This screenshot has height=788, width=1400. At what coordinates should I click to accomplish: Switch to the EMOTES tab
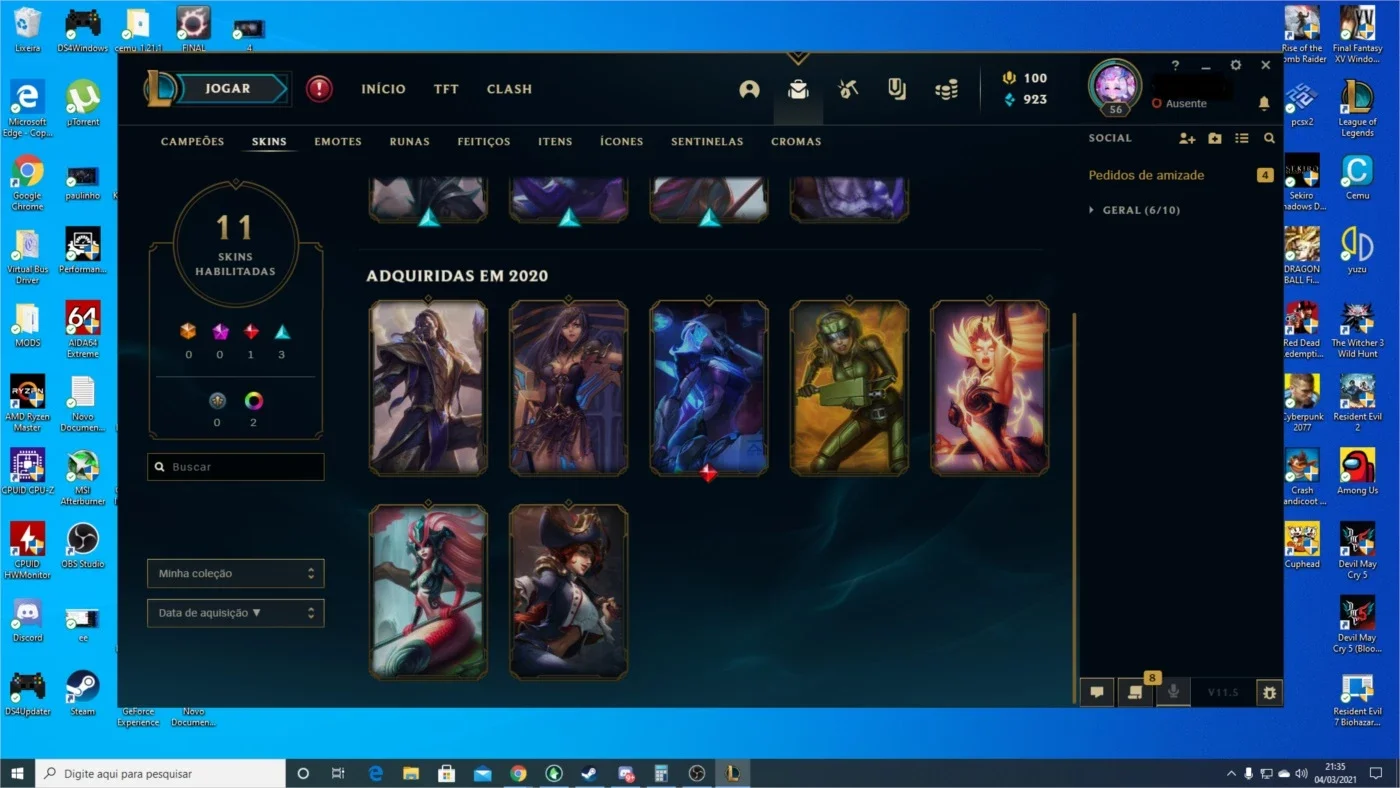338,141
